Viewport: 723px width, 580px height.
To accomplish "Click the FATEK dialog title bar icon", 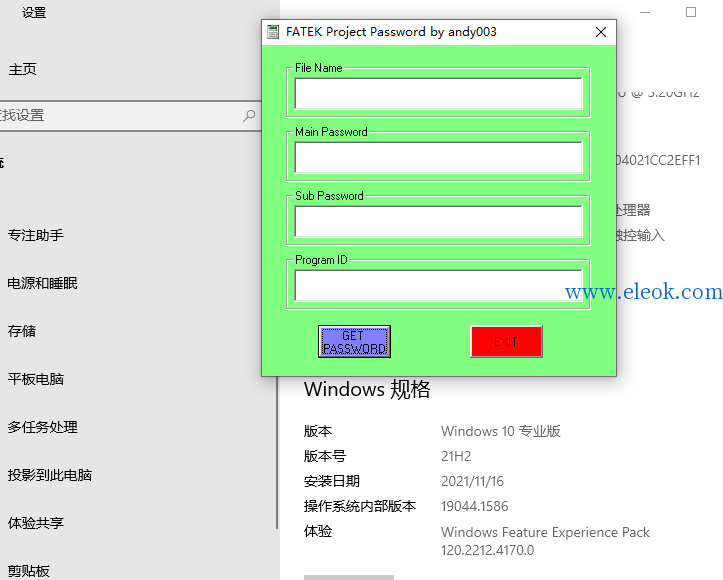I will [273, 32].
